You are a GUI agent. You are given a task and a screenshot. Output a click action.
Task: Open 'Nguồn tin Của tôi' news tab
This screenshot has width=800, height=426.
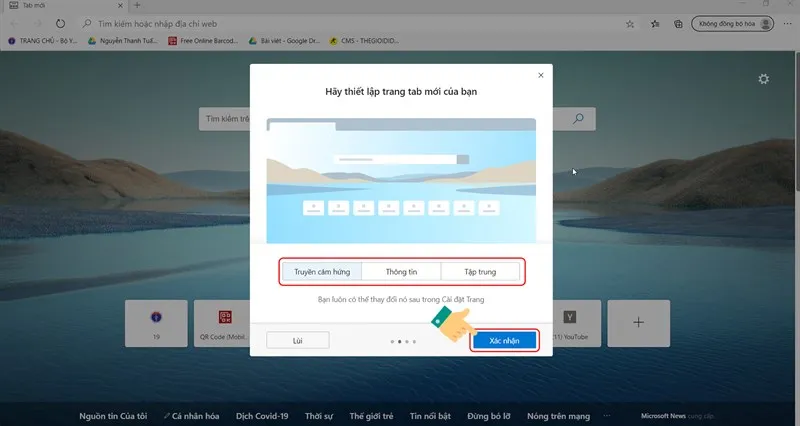coord(113,416)
